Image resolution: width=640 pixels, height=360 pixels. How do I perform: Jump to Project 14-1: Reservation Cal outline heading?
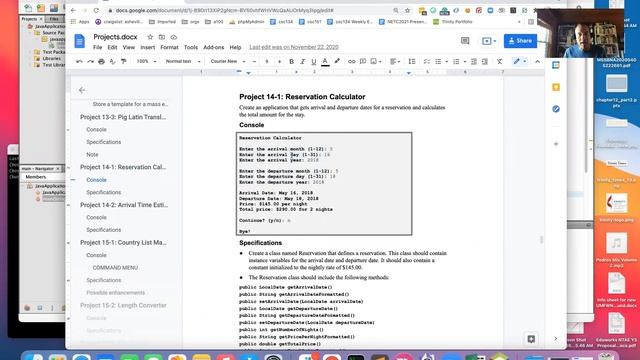[123, 167]
